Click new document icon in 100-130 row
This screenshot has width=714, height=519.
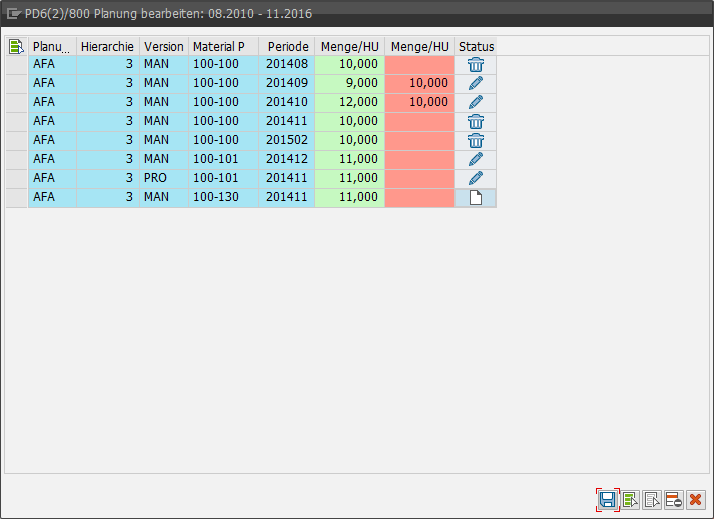pyautogui.click(x=476, y=198)
